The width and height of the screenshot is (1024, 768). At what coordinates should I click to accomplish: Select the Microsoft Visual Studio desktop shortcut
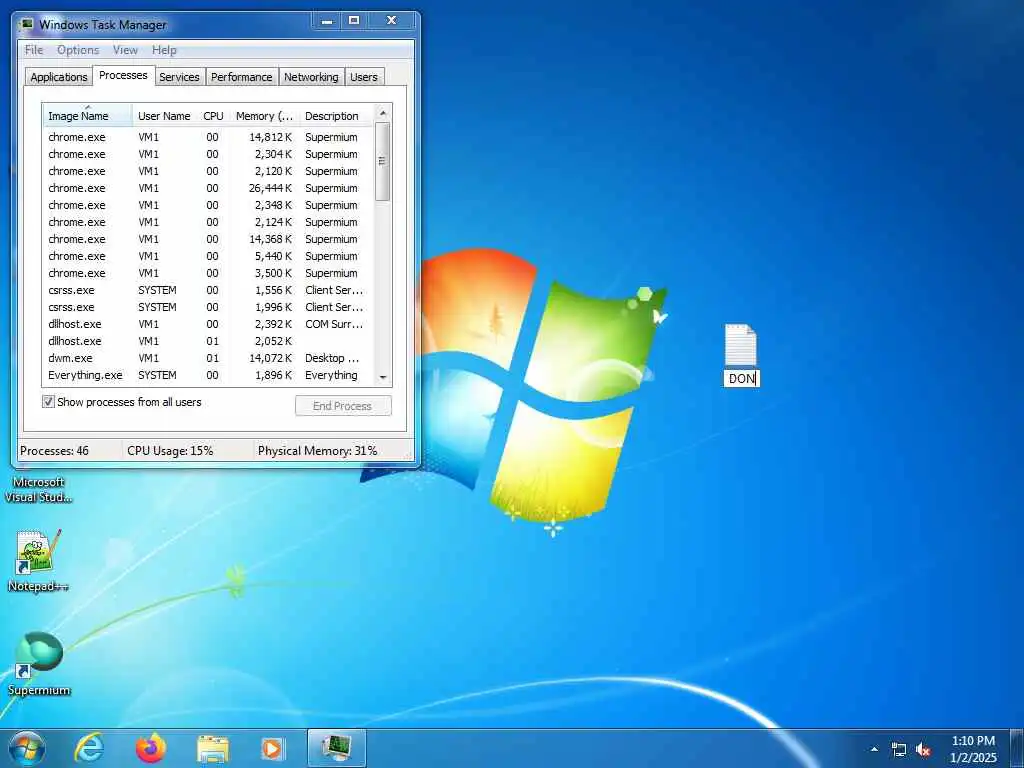click(38, 489)
